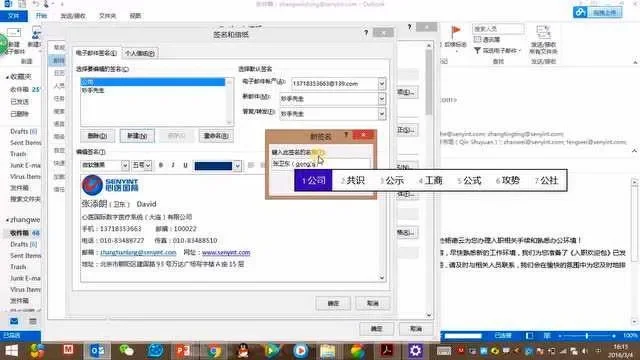Open the font size dropdown
This screenshot has height=360, width=640.
[148, 165]
